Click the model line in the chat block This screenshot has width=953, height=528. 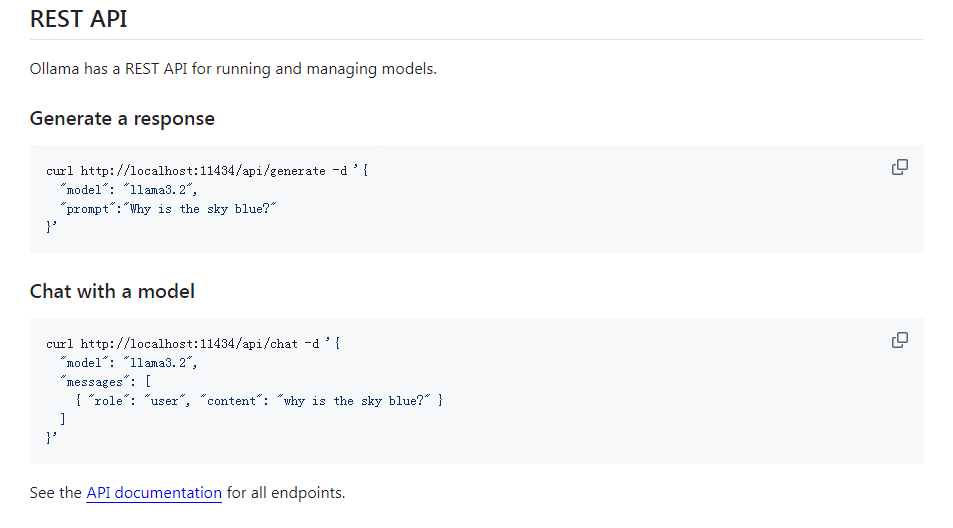pyautogui.click(x=130, y=363)
